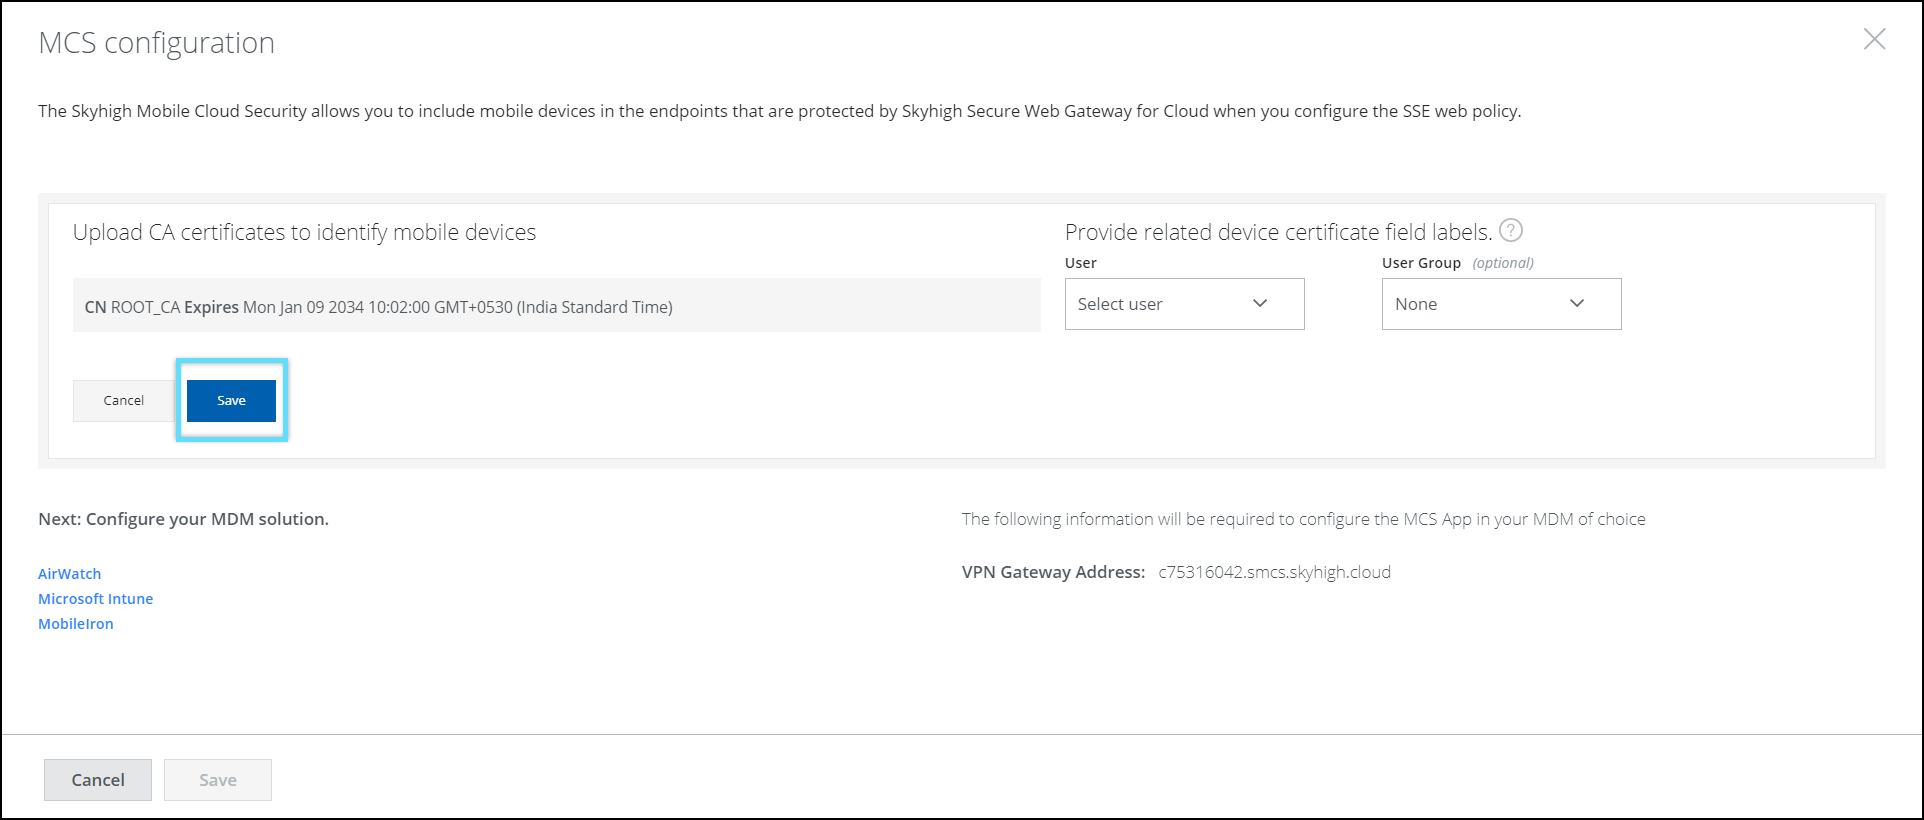
Task: Select the ROOT_CA certificate entry row
Action: click(x=556, y=306)
